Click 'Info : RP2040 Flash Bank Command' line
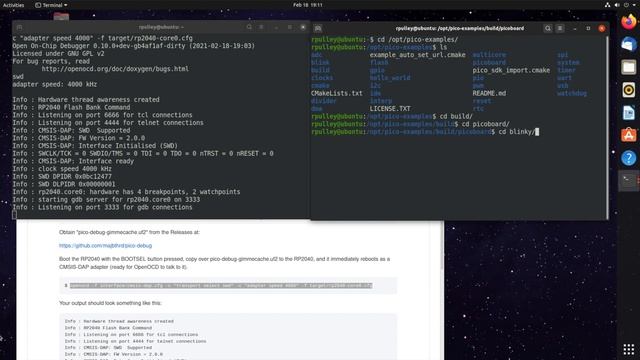This screenshot has height=360, width=640. coord(71,107)
